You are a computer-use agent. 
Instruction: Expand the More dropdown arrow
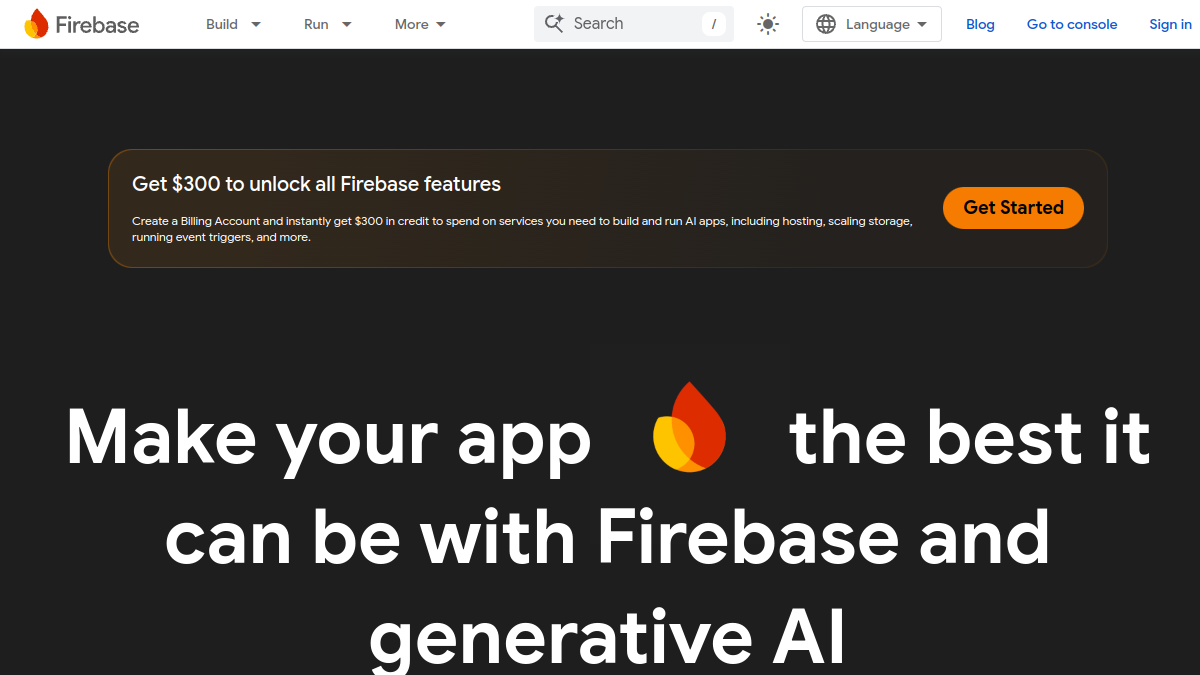coord(441,25)
